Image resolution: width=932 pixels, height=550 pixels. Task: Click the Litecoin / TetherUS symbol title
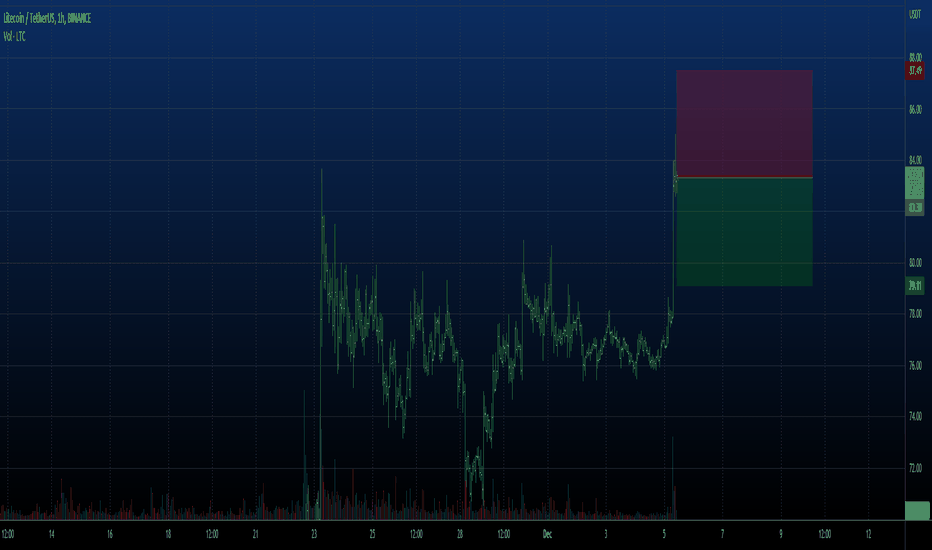pos(47,18)
